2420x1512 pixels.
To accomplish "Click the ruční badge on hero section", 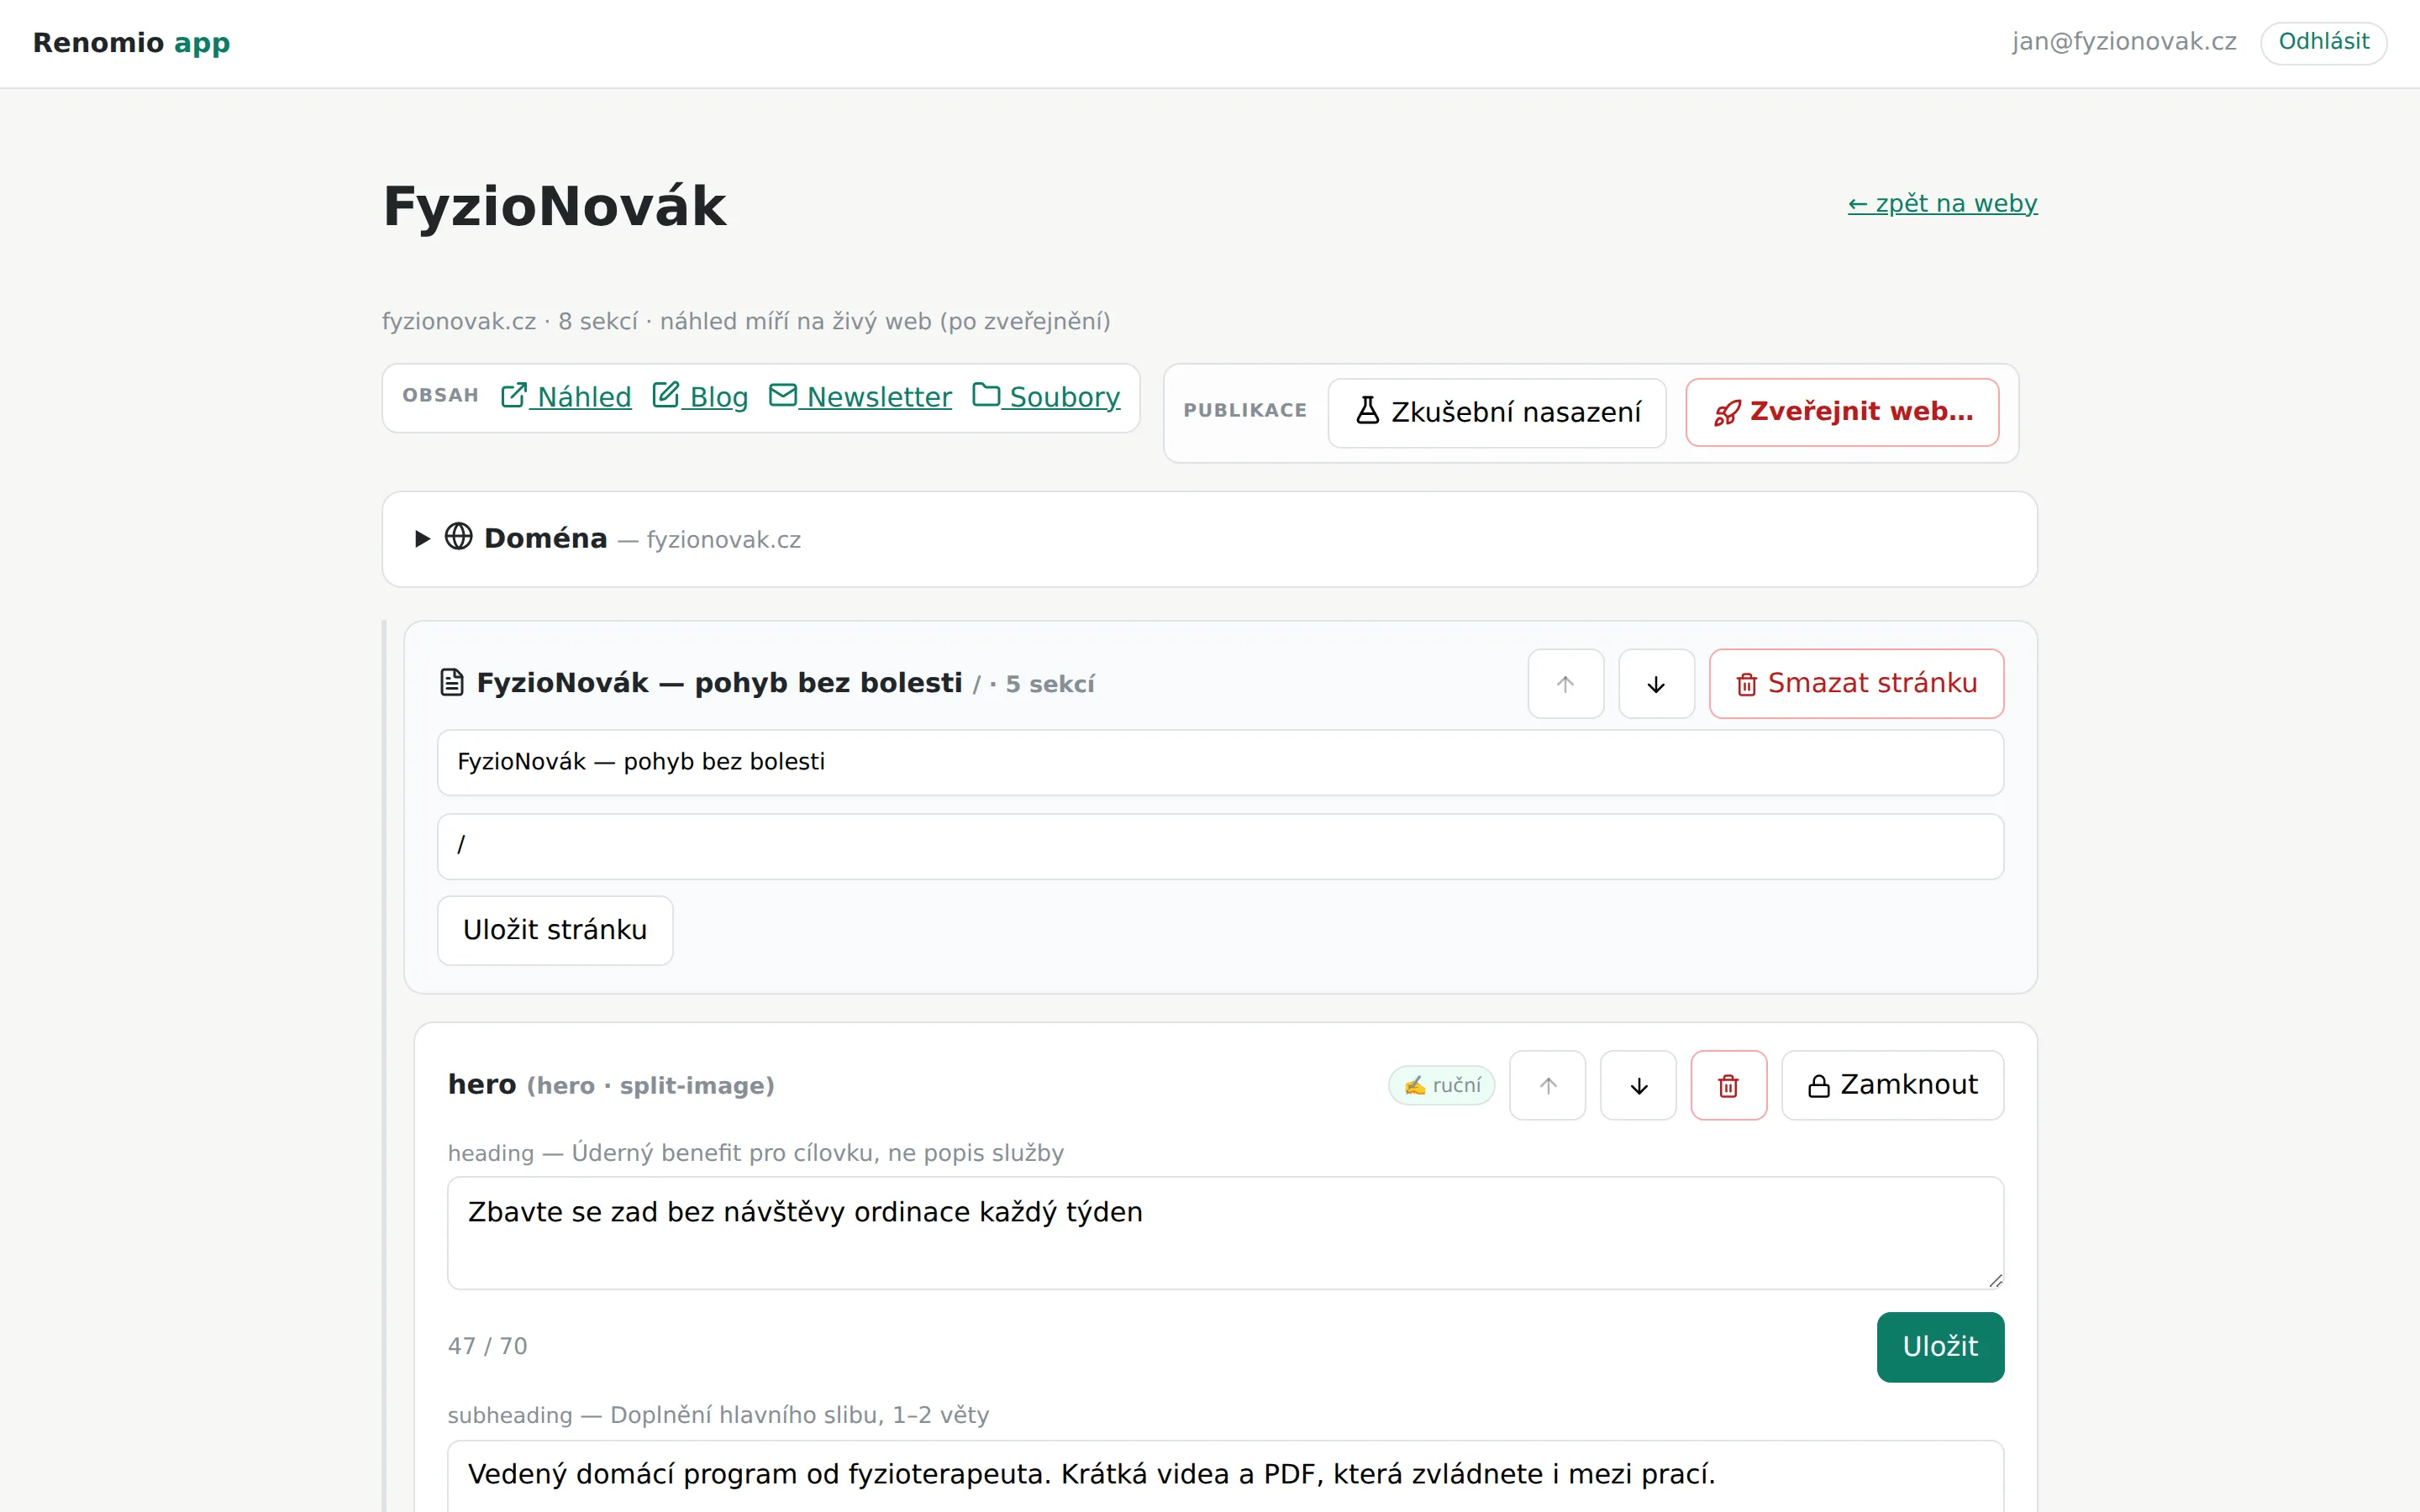I will coord(1442,1086).
